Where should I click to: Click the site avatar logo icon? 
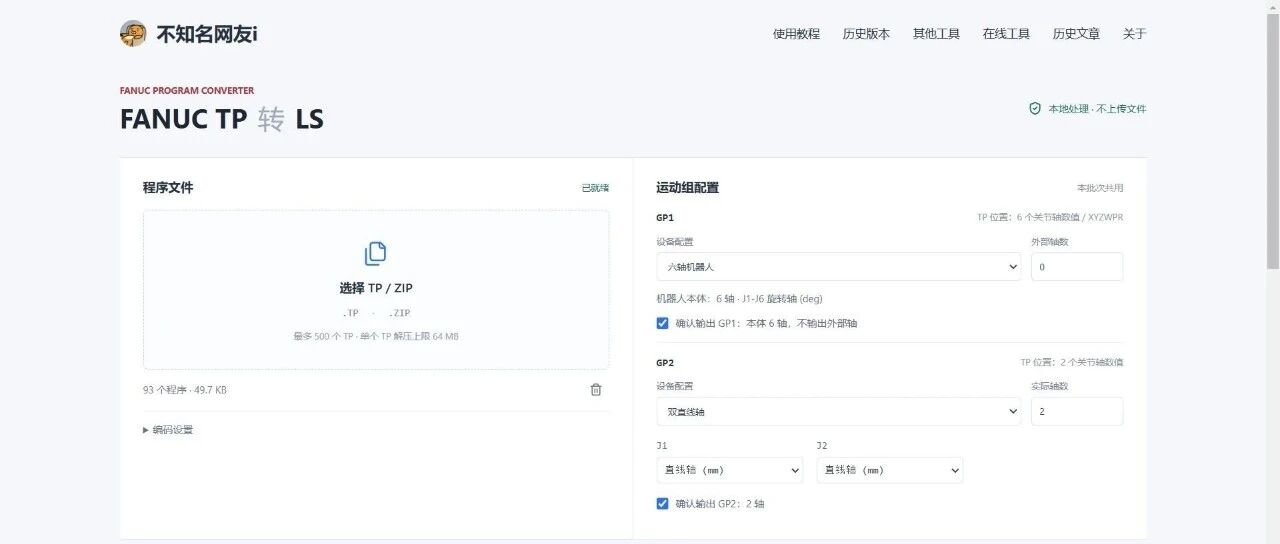(x=133, y=34)
